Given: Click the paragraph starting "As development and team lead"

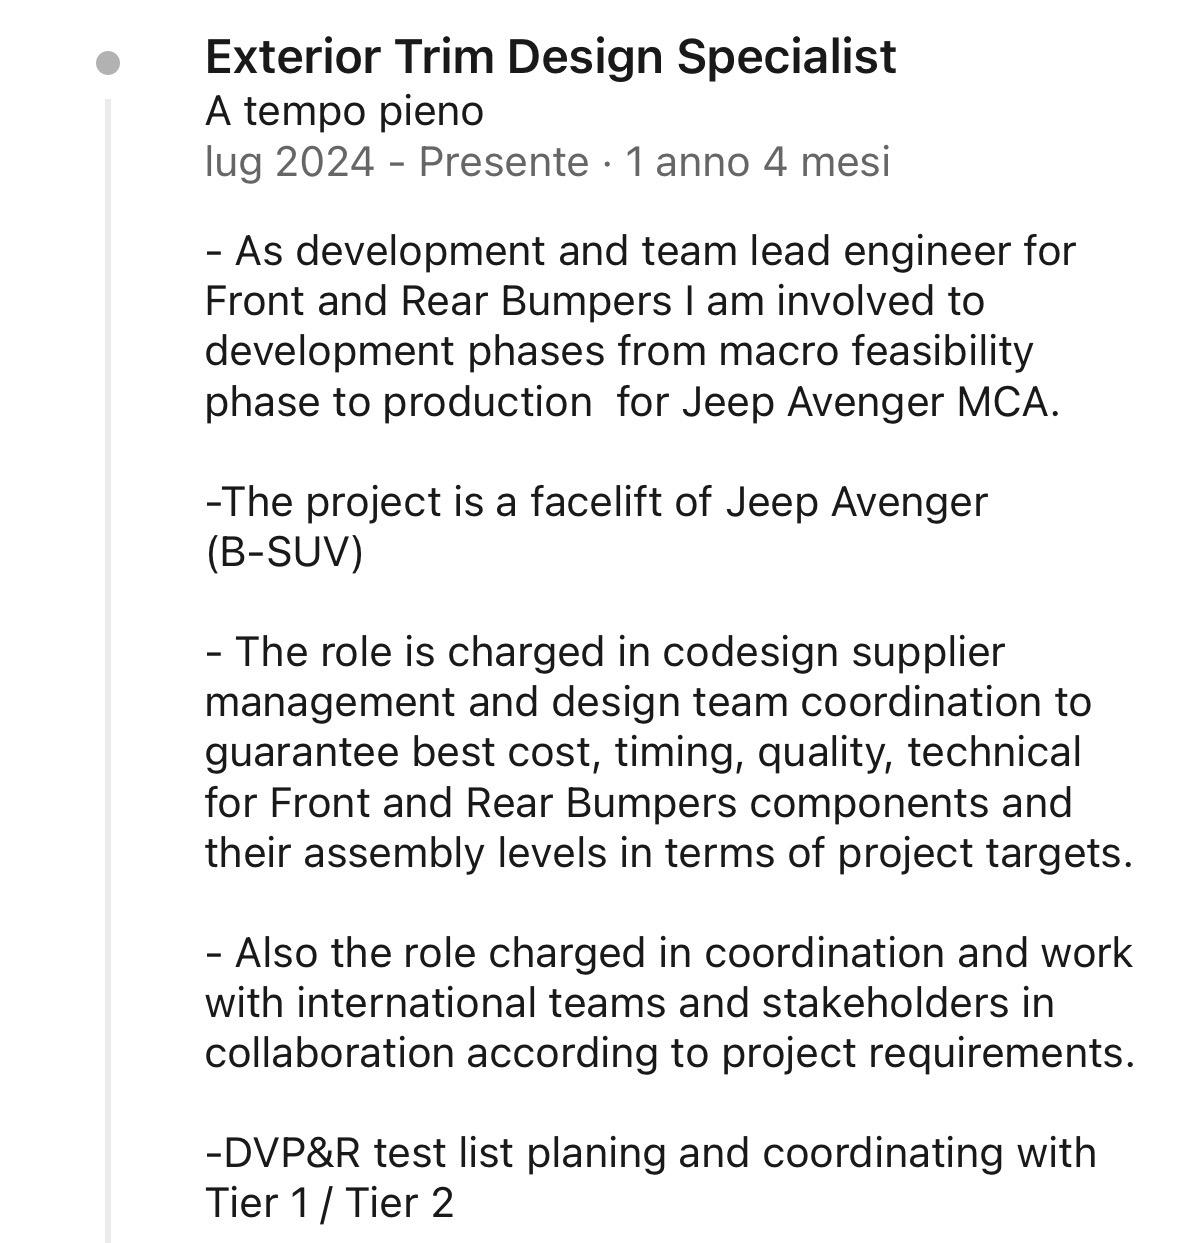Looking at the screenshot, I should (640, 251).
